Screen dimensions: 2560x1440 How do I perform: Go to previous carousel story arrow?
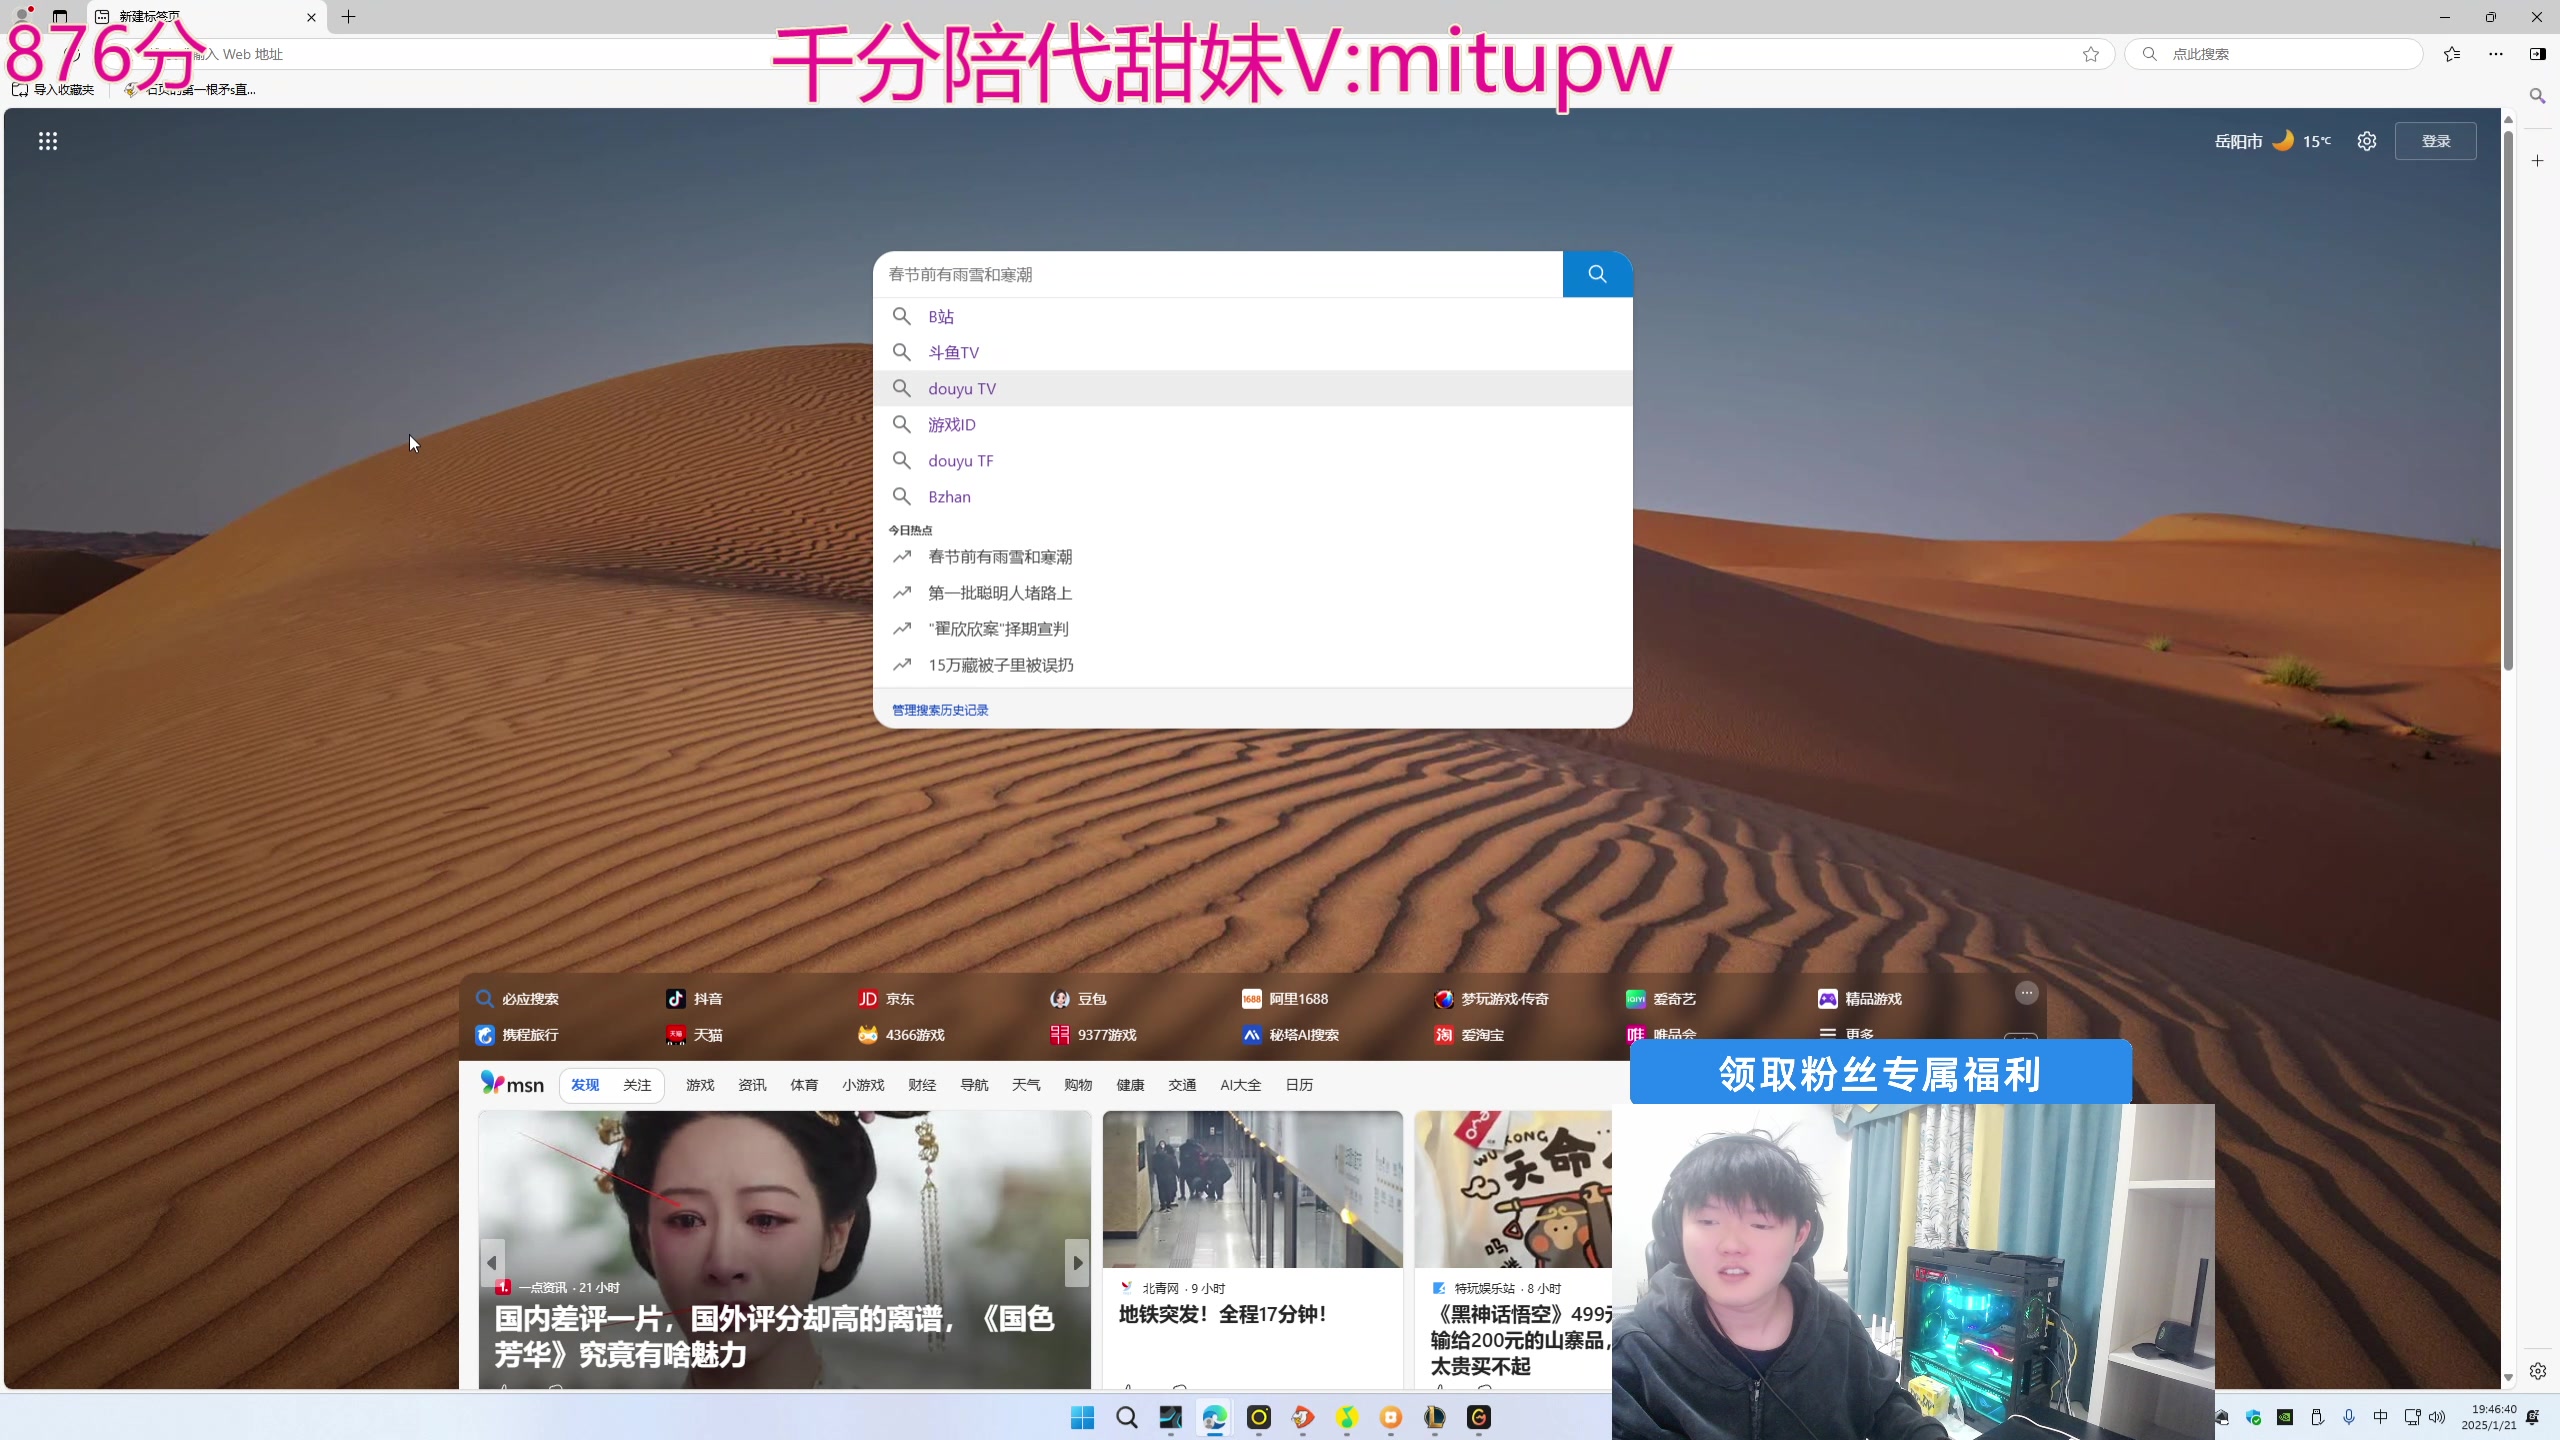pyautogui.click(x=492, y=1263)
